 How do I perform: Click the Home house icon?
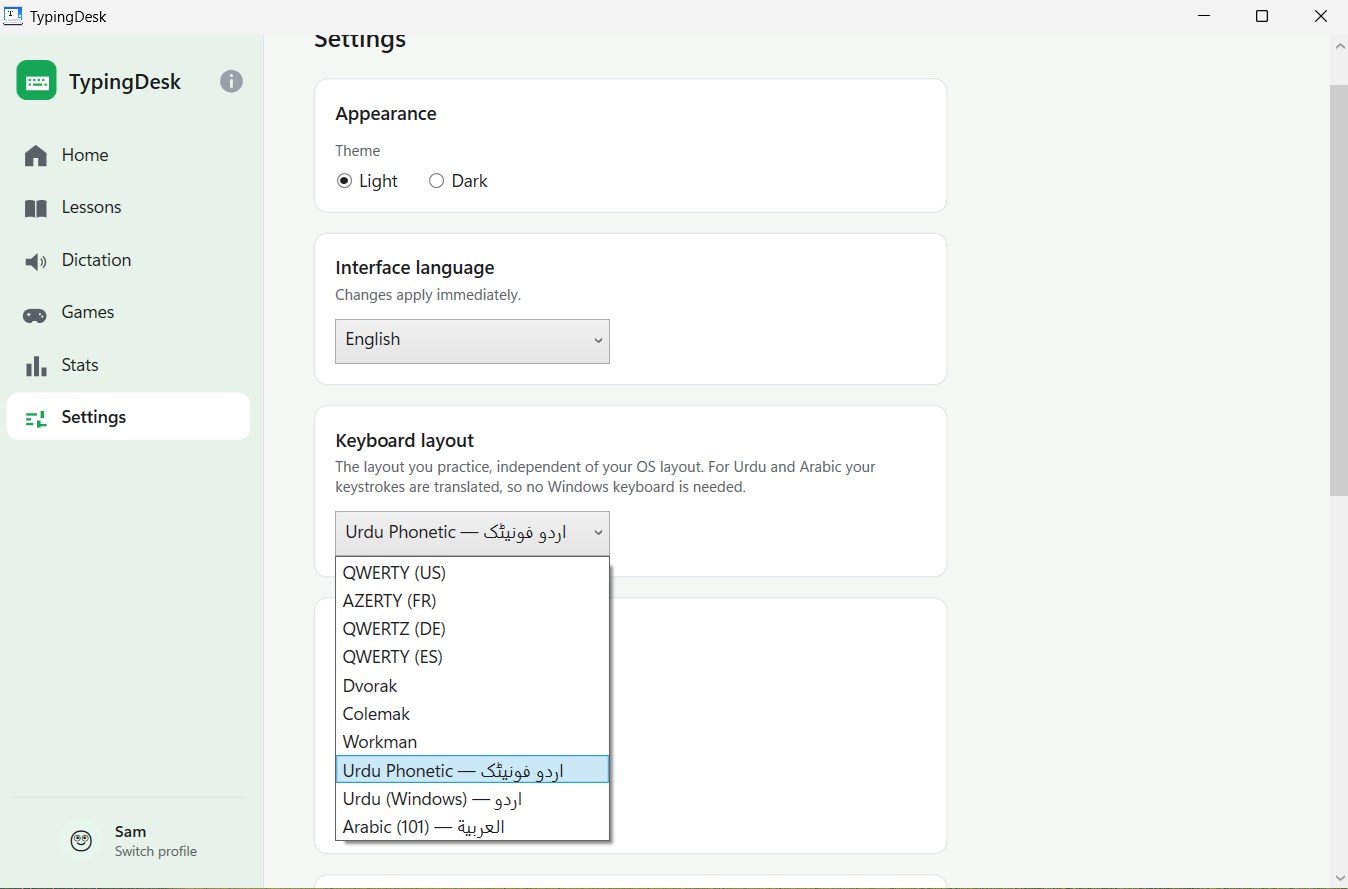[x=36, y=155]
